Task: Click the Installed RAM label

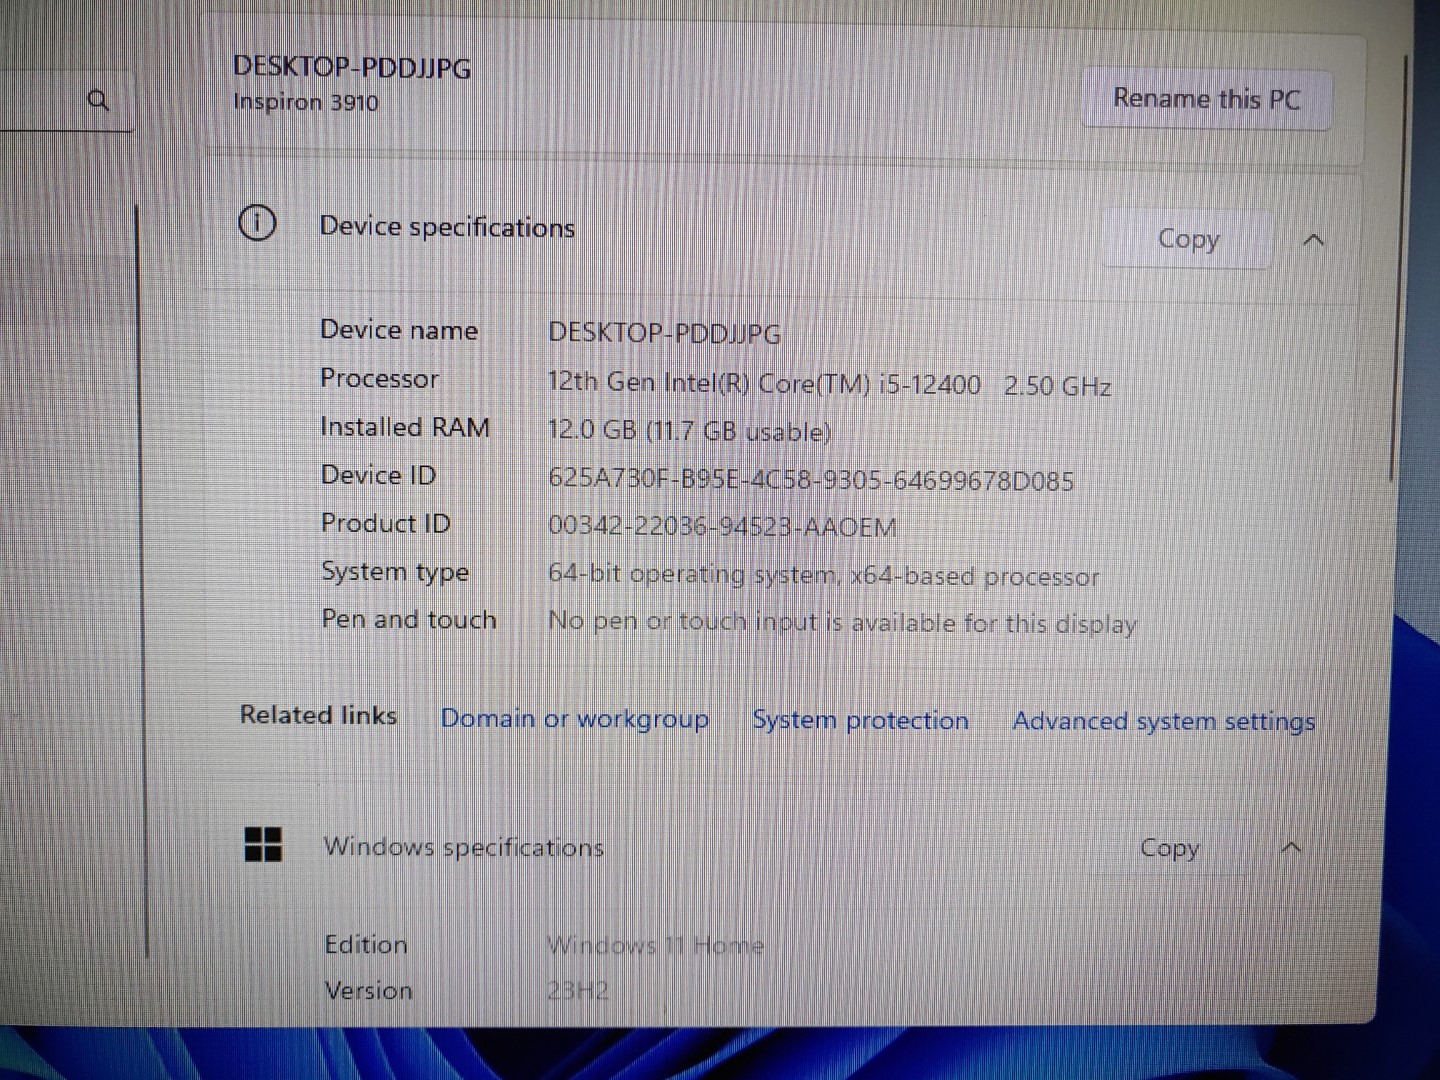Action: pos(405,427)
